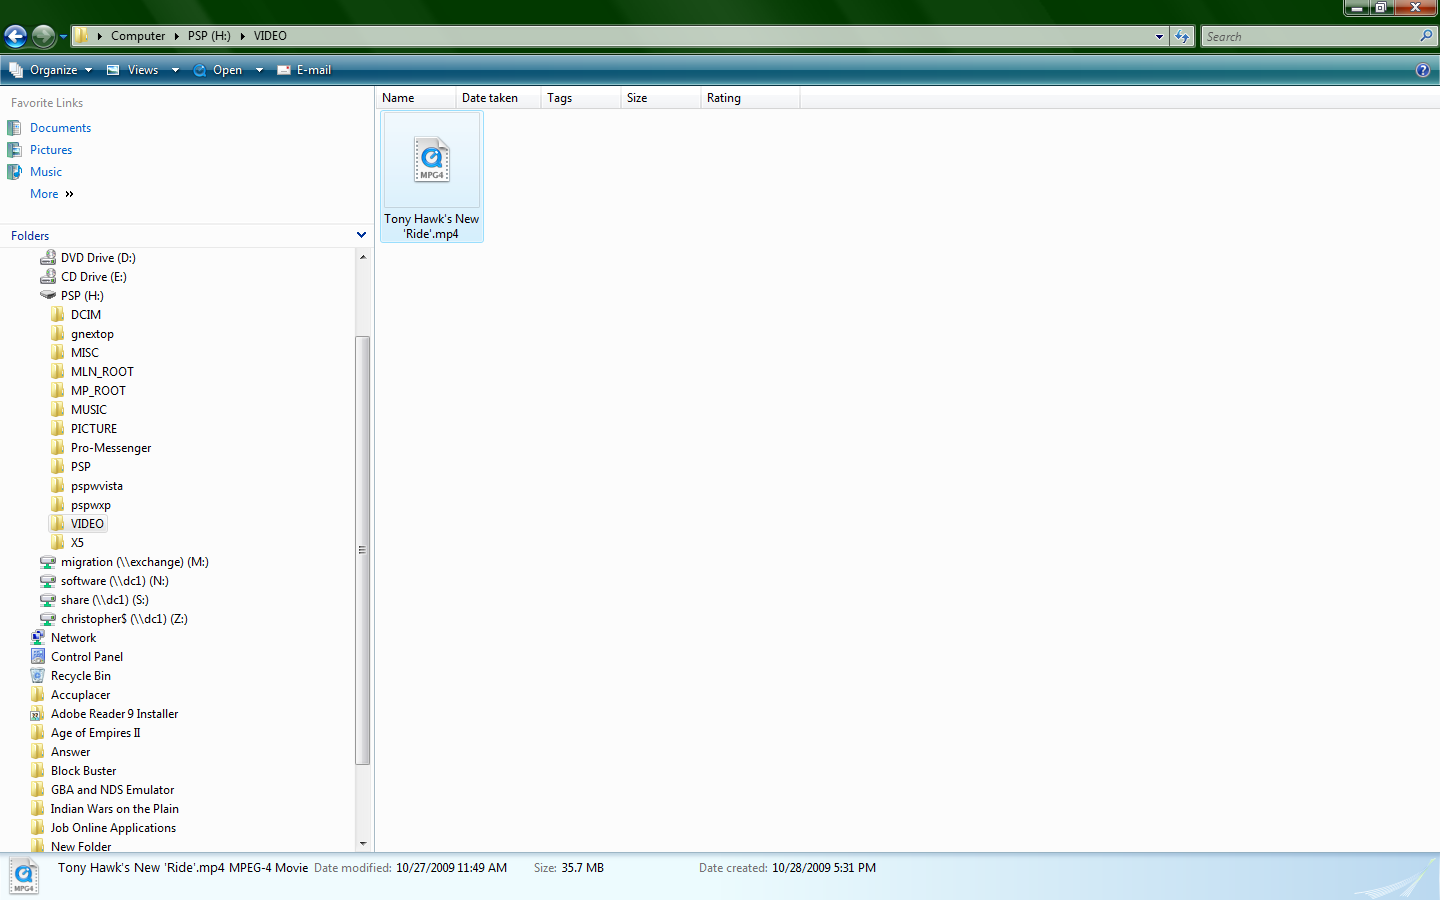Select the PSP subfolder icon
The width and height of the screenshot is (1440, 900).
click(x=58, y=467)
